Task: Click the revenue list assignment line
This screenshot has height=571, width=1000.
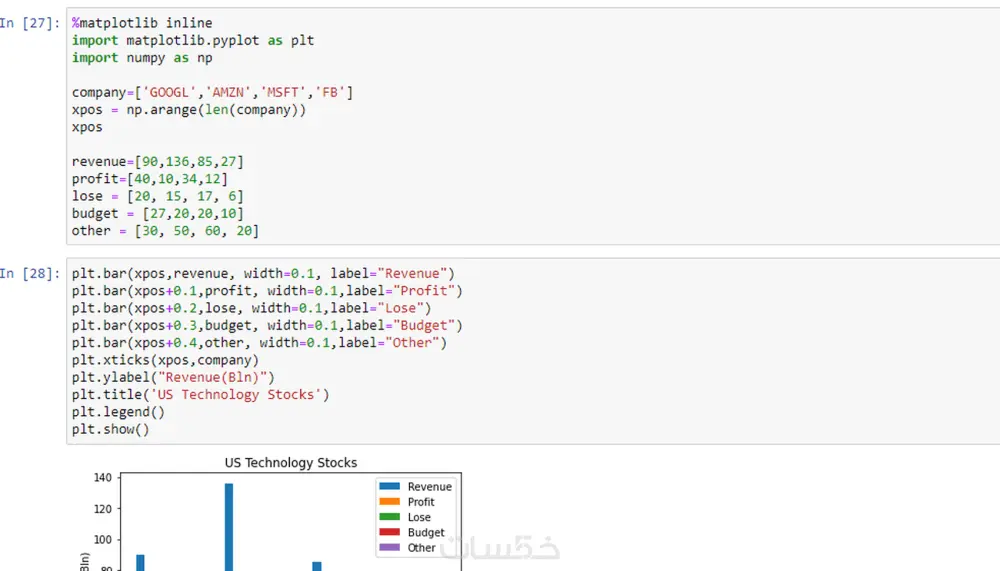Action: click(158, 161)
